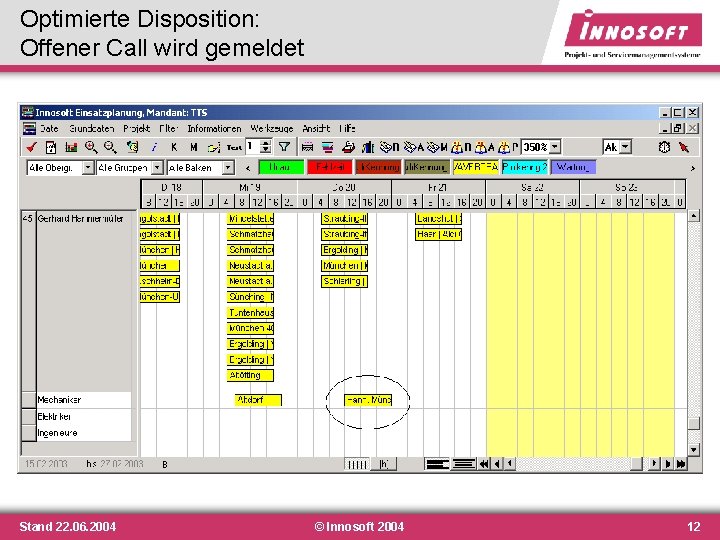Open the Grunddaten menu
The image size is (720, 540).
pos(91,129)
